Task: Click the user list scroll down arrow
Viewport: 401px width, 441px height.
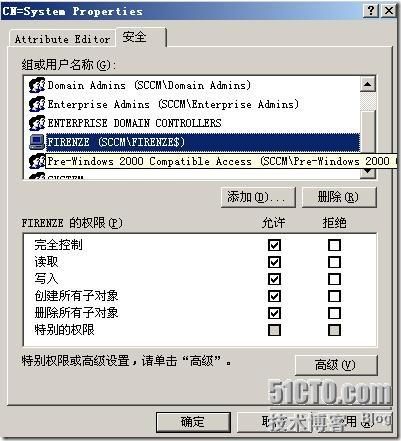Action: [368, 172]
